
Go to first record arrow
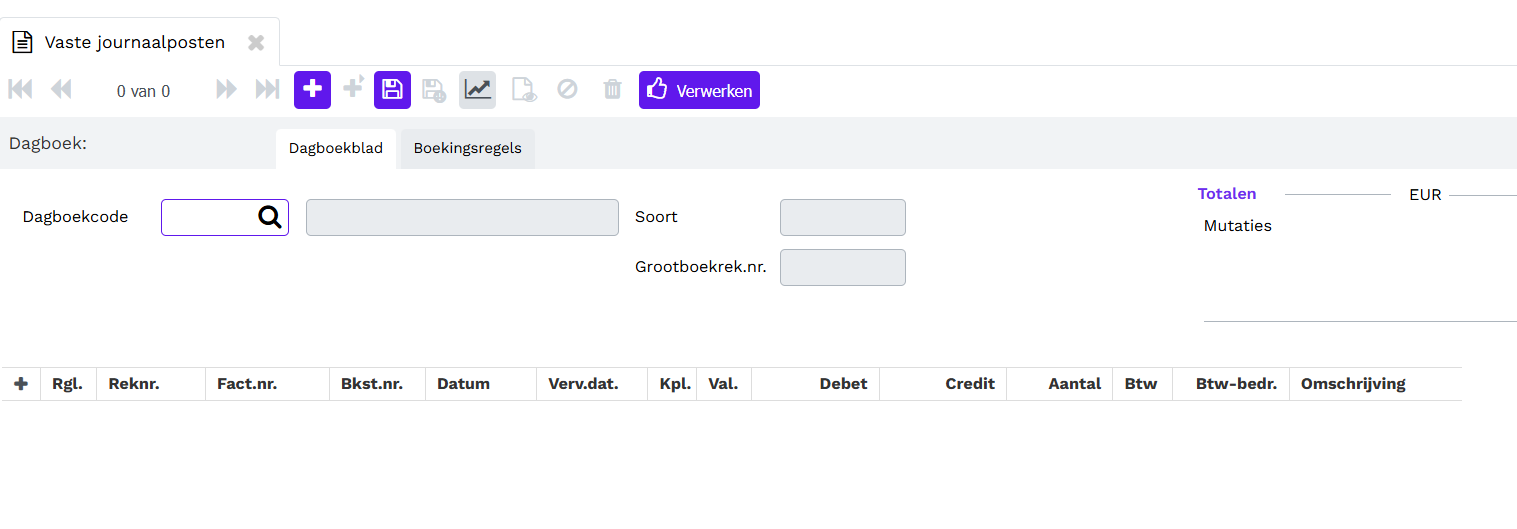[20, 90]
